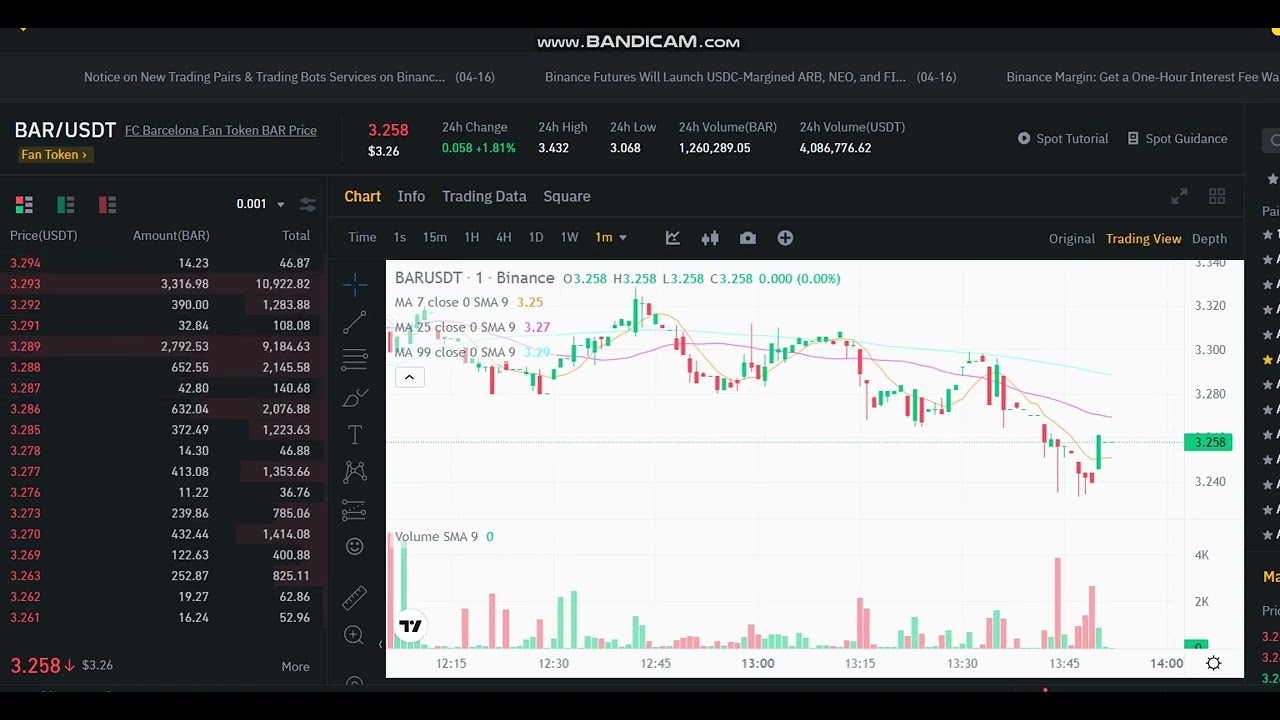Viewport: 1280px width, 720px height.
Task: Select the 15m chart interval
Action: tap(435, 238)
